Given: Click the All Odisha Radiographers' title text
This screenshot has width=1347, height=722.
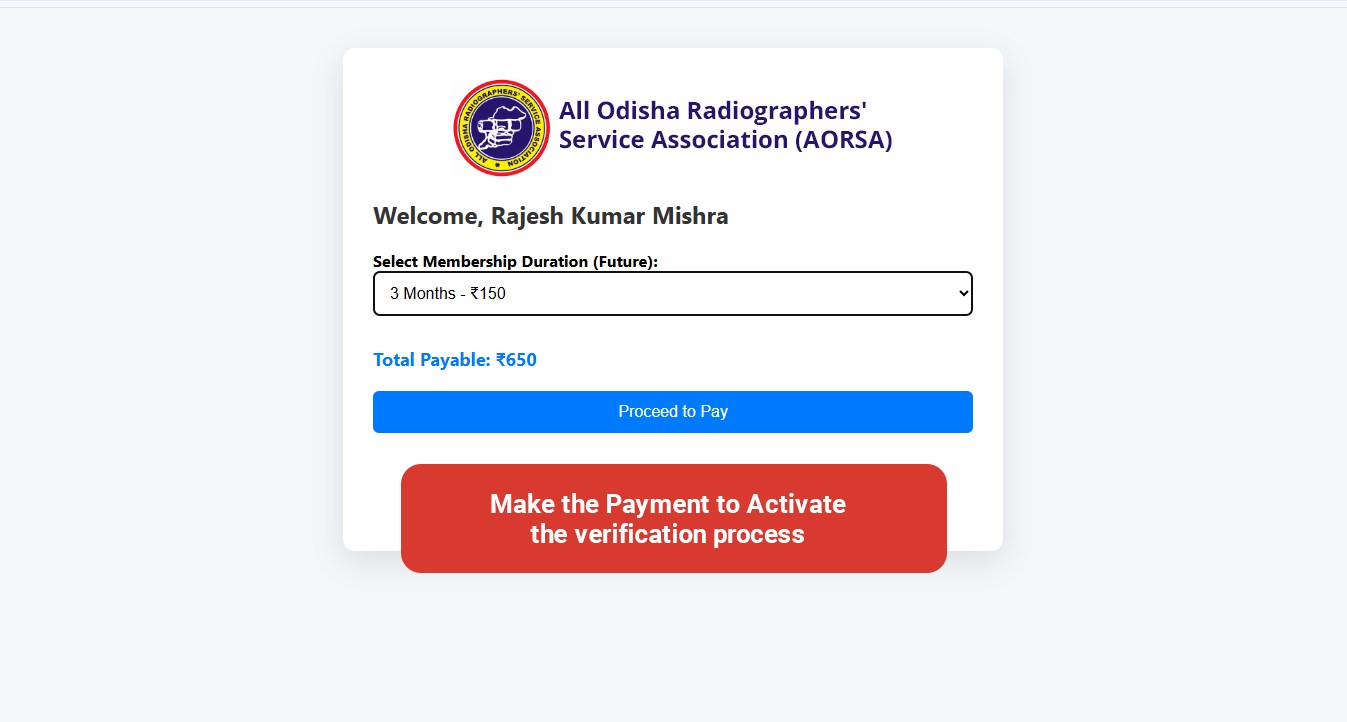Looking at the screenshot, I should (x=712, y=111).
